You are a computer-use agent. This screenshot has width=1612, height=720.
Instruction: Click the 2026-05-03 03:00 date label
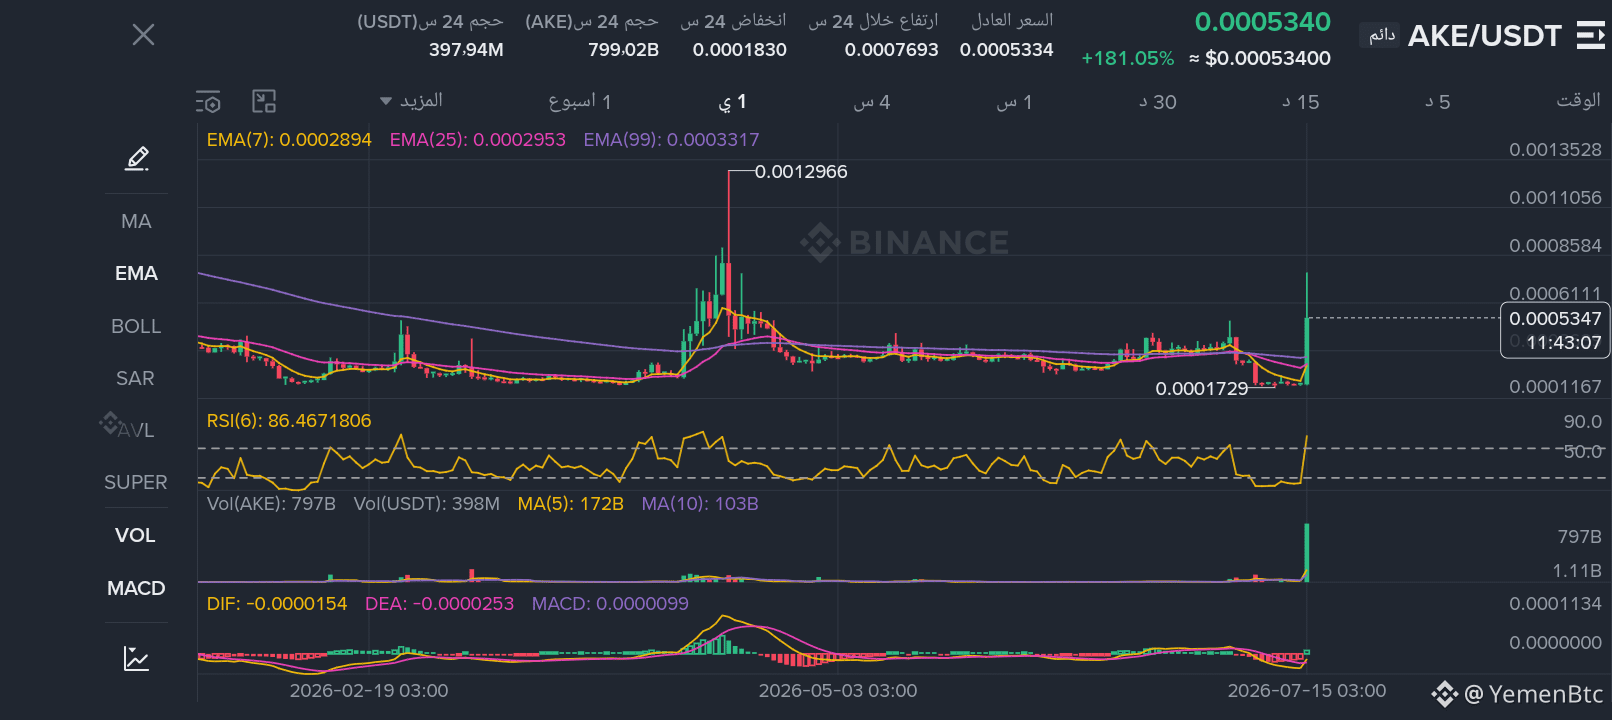[838, 691]
